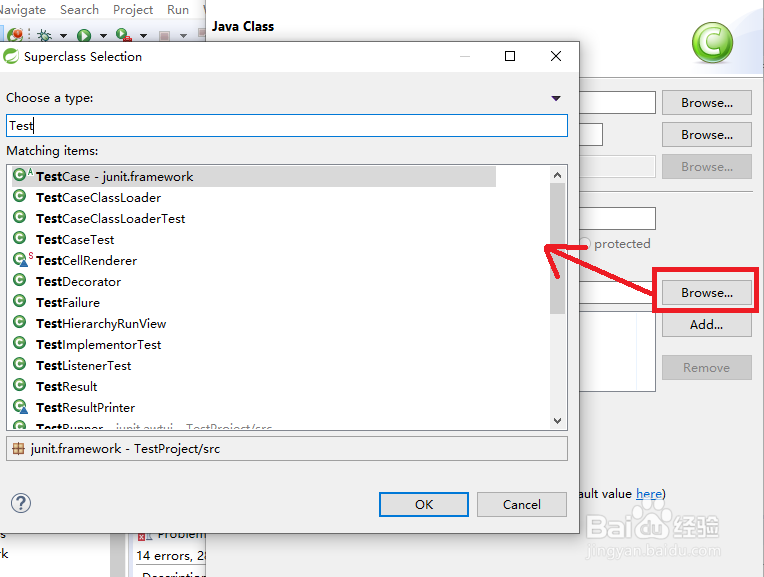Click the help question mark icon
Screen dimensions: 764x577
pyautogui.click(x=21, y=503)
